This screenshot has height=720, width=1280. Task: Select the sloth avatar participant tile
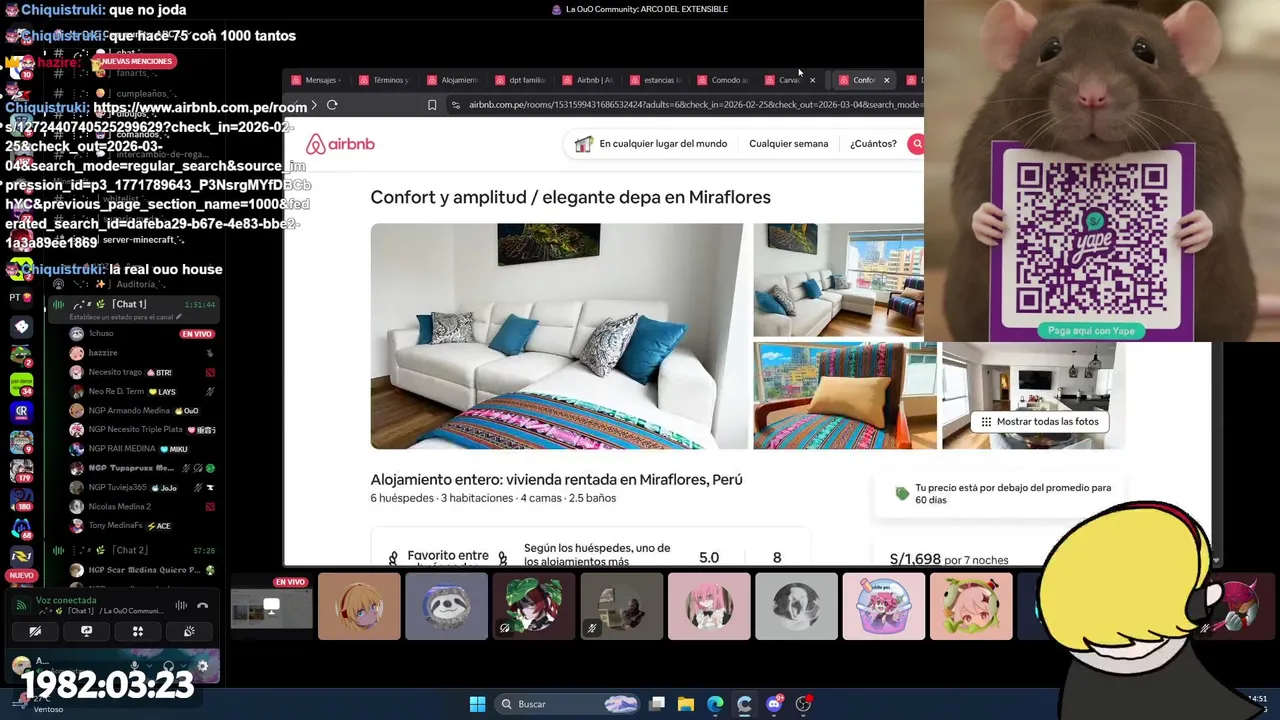point(446,606)
